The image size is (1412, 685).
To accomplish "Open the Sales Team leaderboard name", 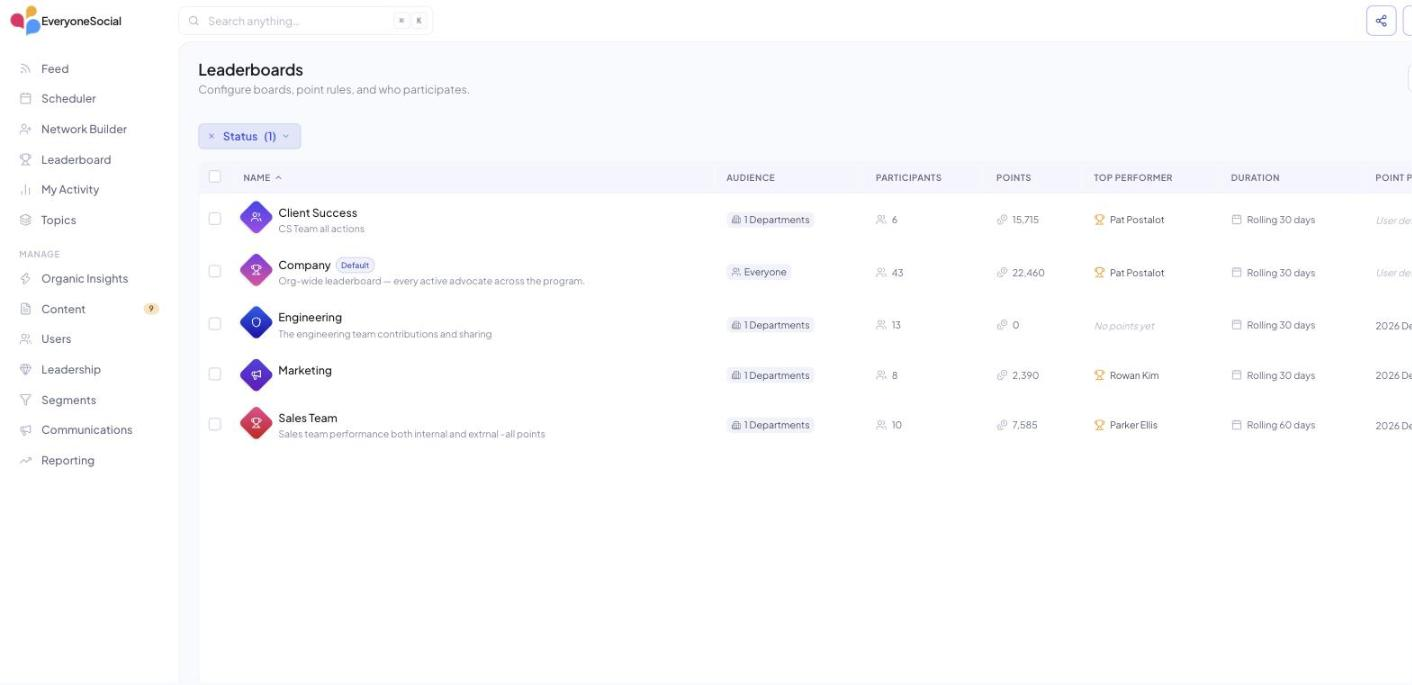I will [x=307, y=418].
